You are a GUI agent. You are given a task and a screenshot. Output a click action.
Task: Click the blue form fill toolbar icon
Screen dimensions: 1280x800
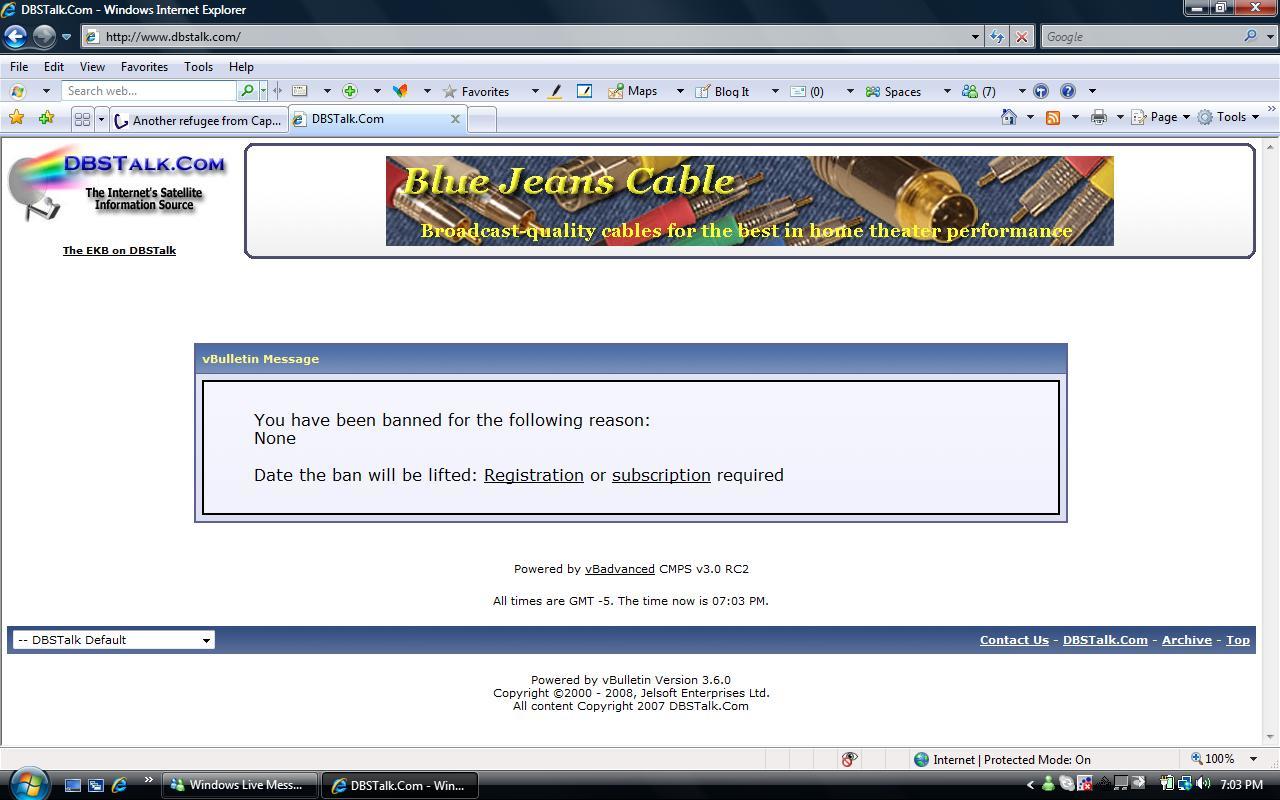[x=585, y=91]
